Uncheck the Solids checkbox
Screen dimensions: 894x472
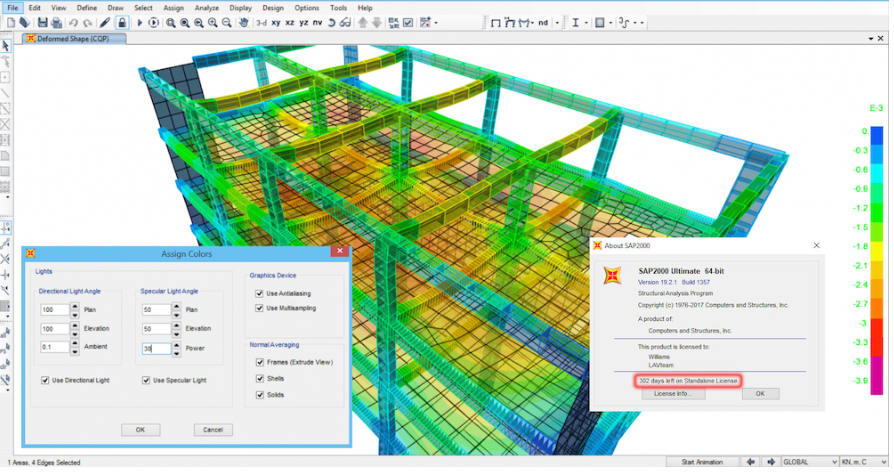pos(260,394)
